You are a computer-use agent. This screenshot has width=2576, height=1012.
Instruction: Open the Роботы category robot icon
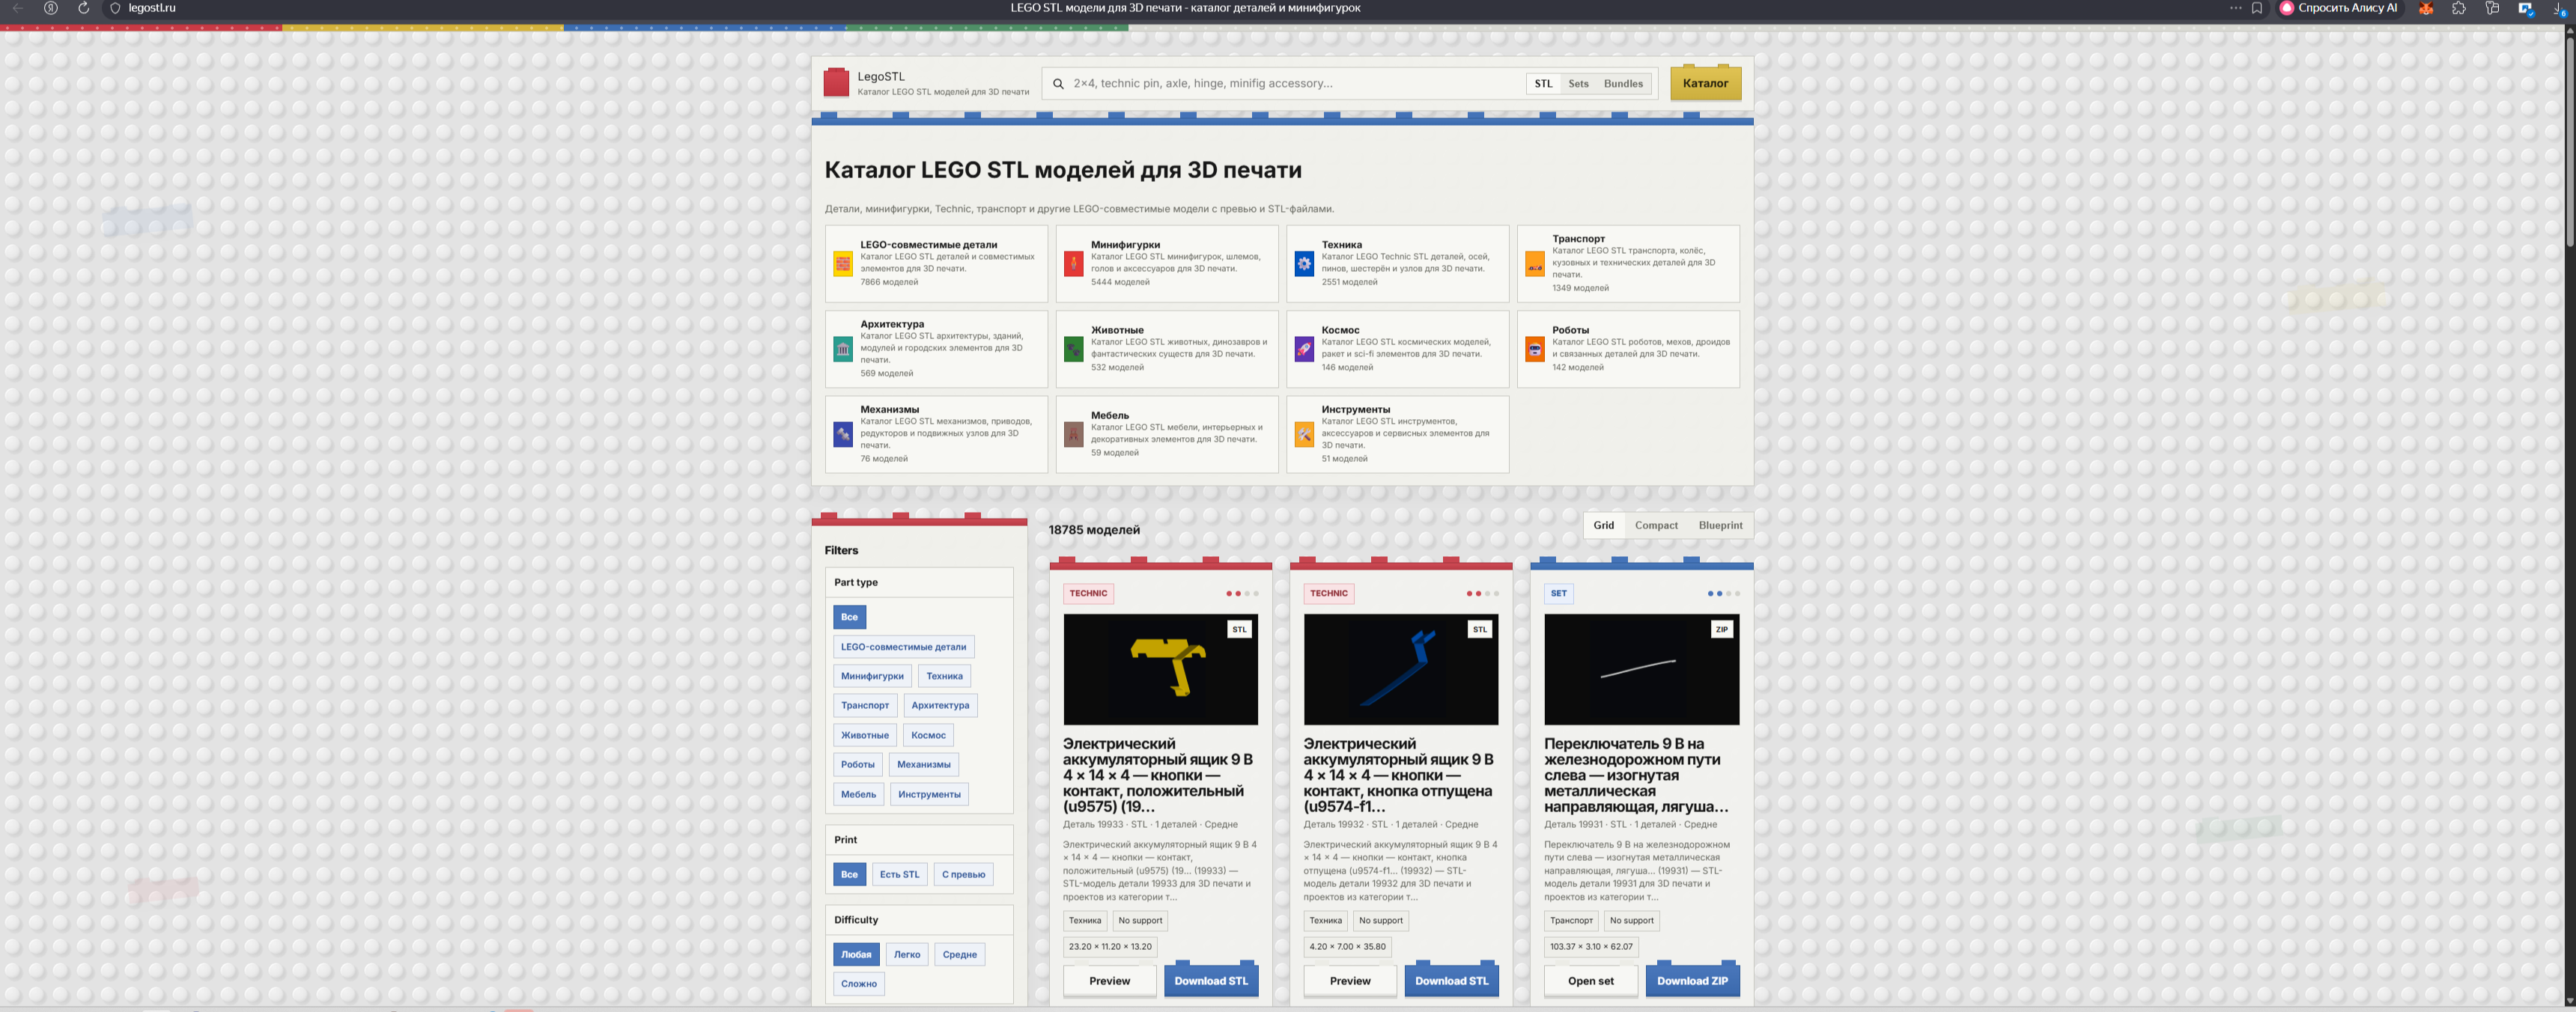(1535, 349)
